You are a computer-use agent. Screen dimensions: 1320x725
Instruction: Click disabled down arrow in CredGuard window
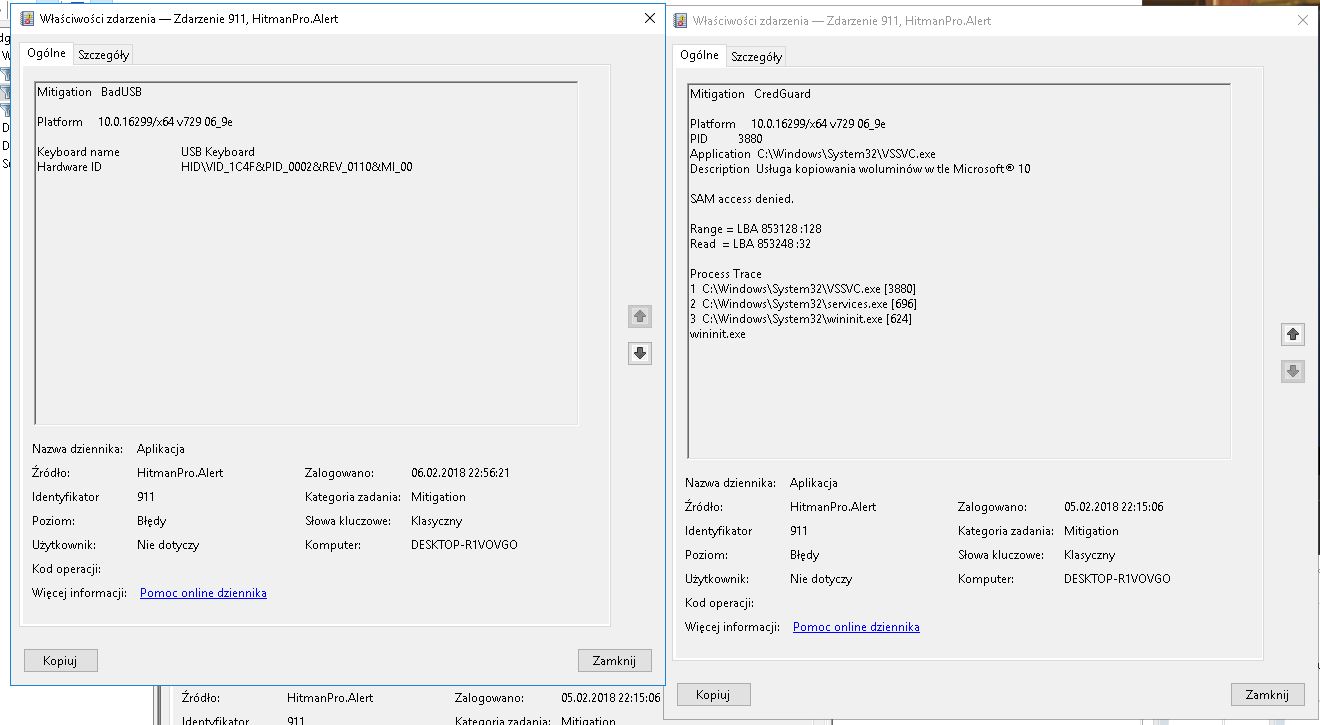pos(1293,371)
